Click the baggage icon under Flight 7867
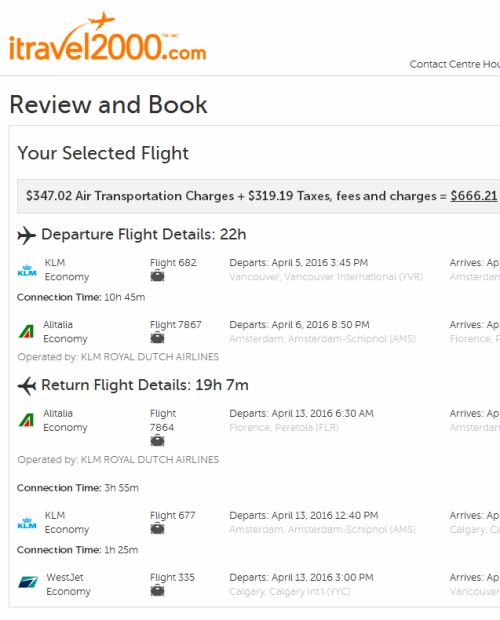Viewport: 500px width, 620px height. [x=157, y=338]
